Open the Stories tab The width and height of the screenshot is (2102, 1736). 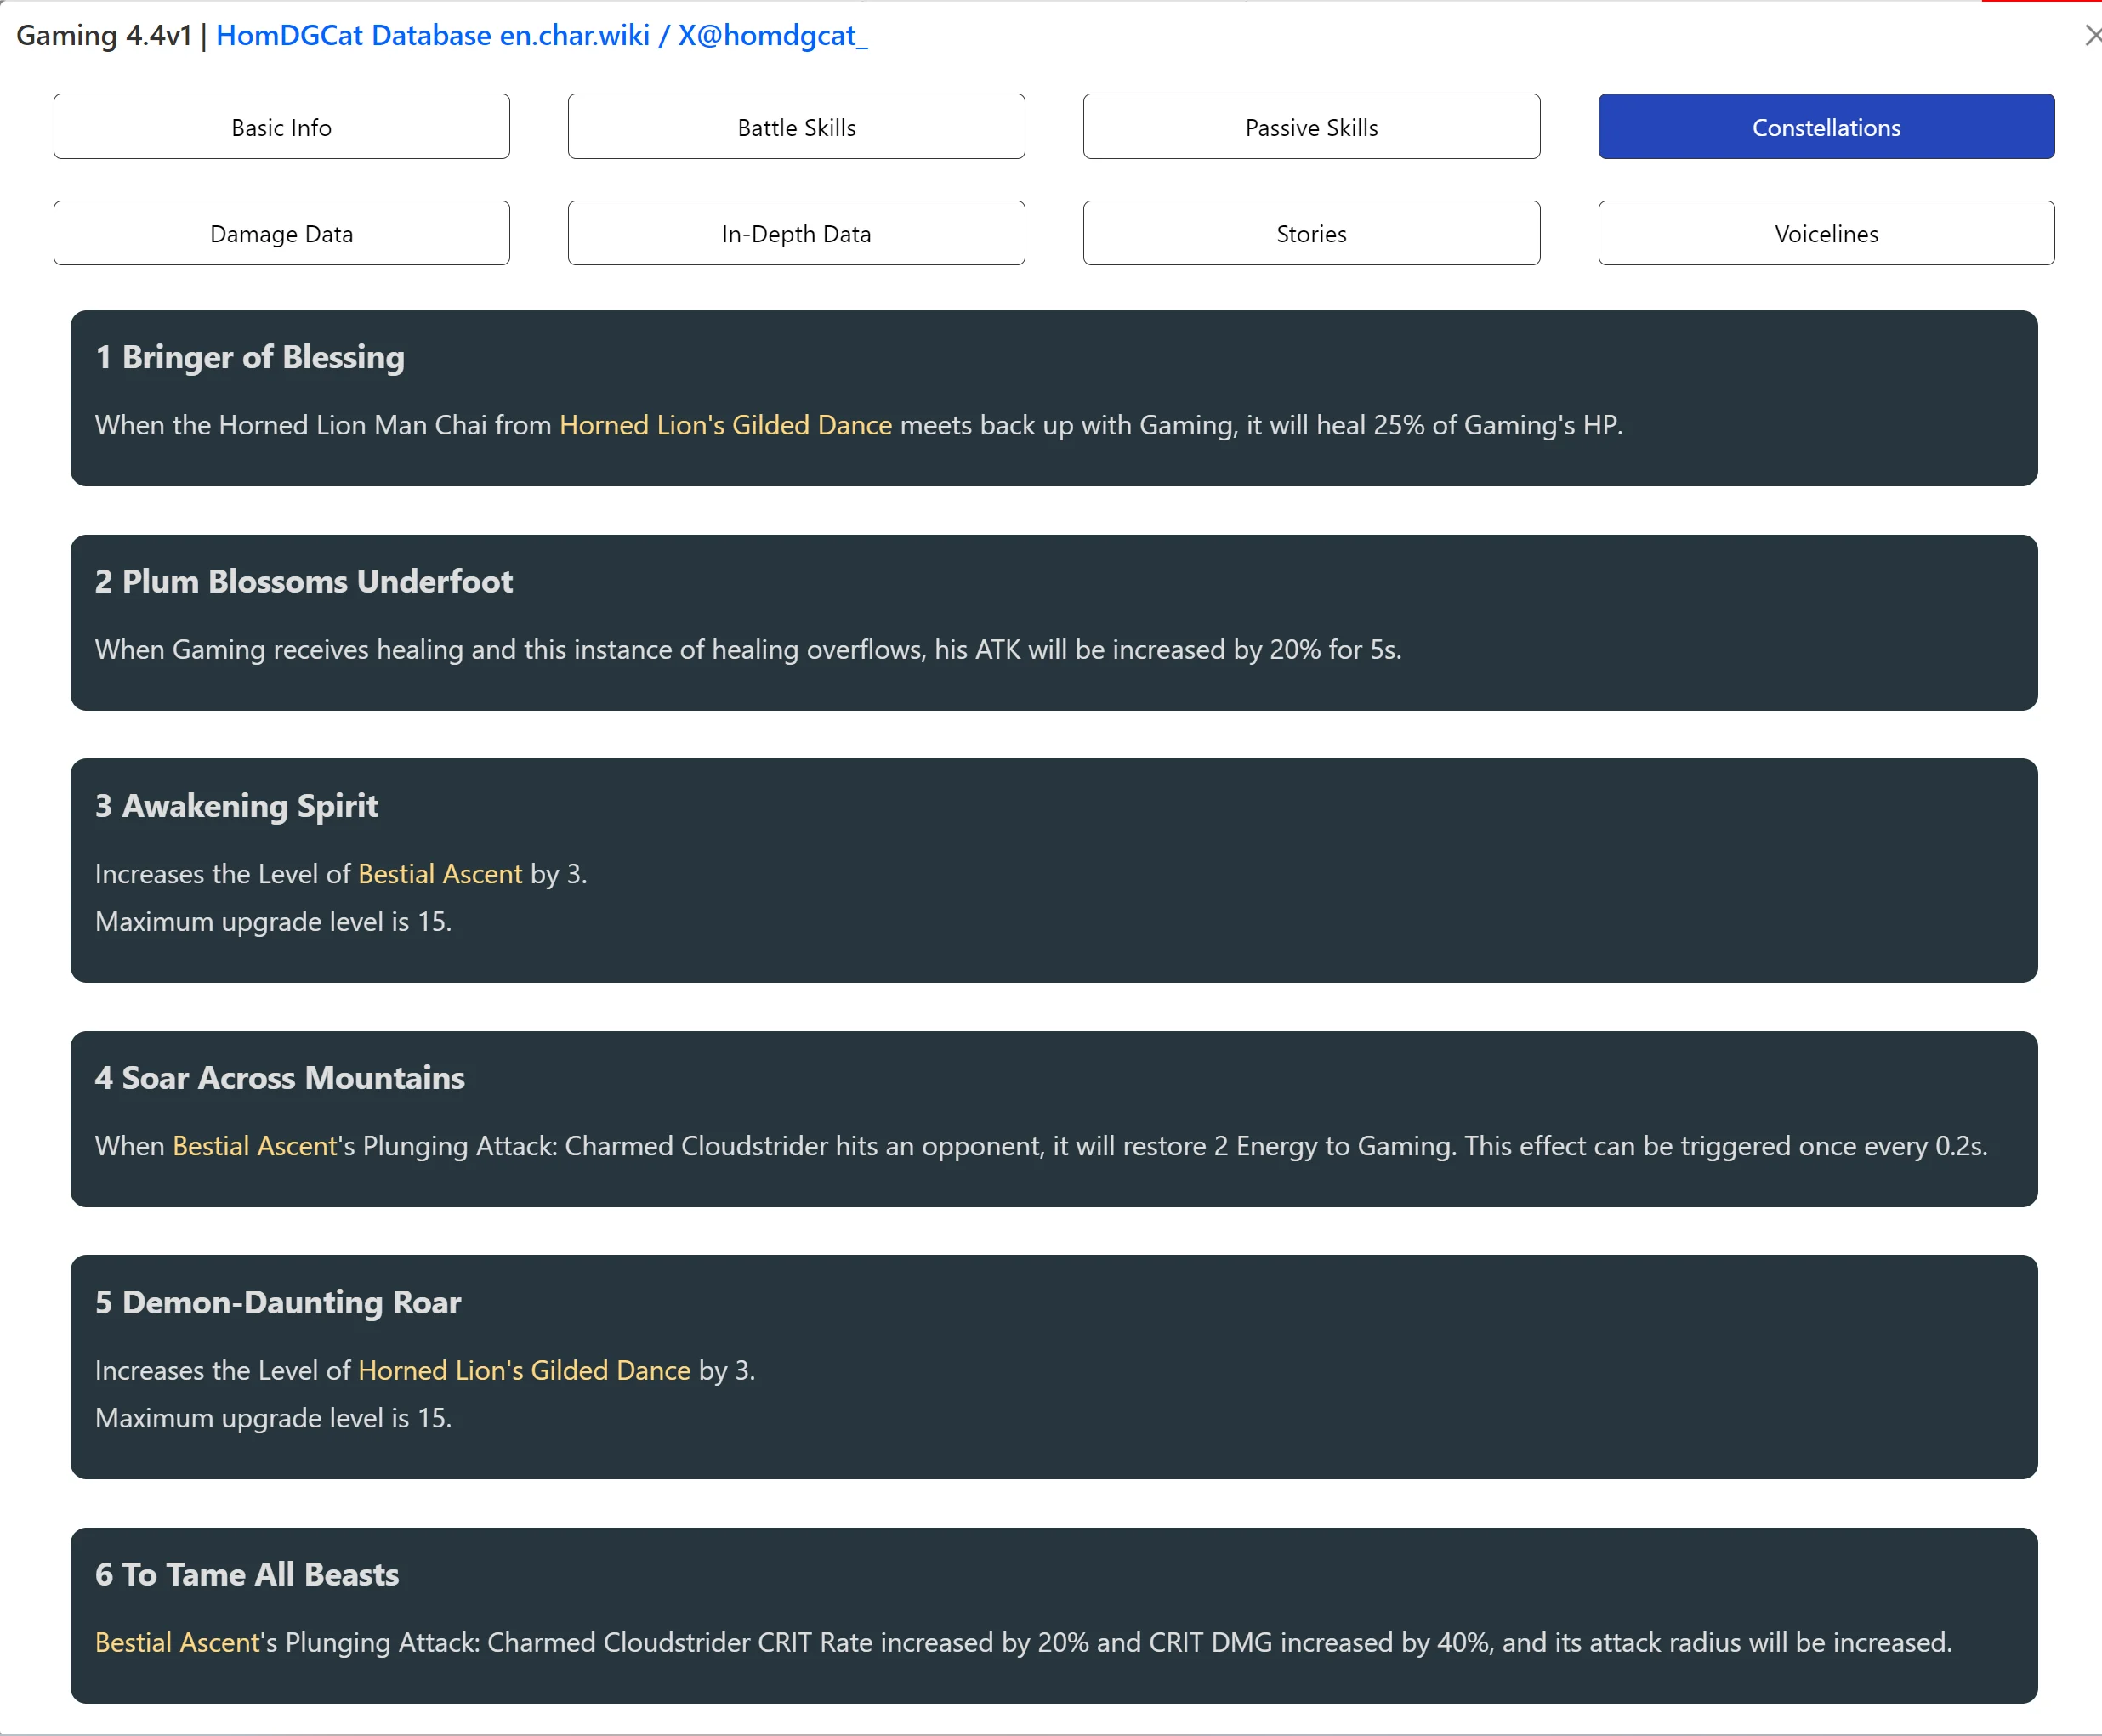tap(1311, 233)
